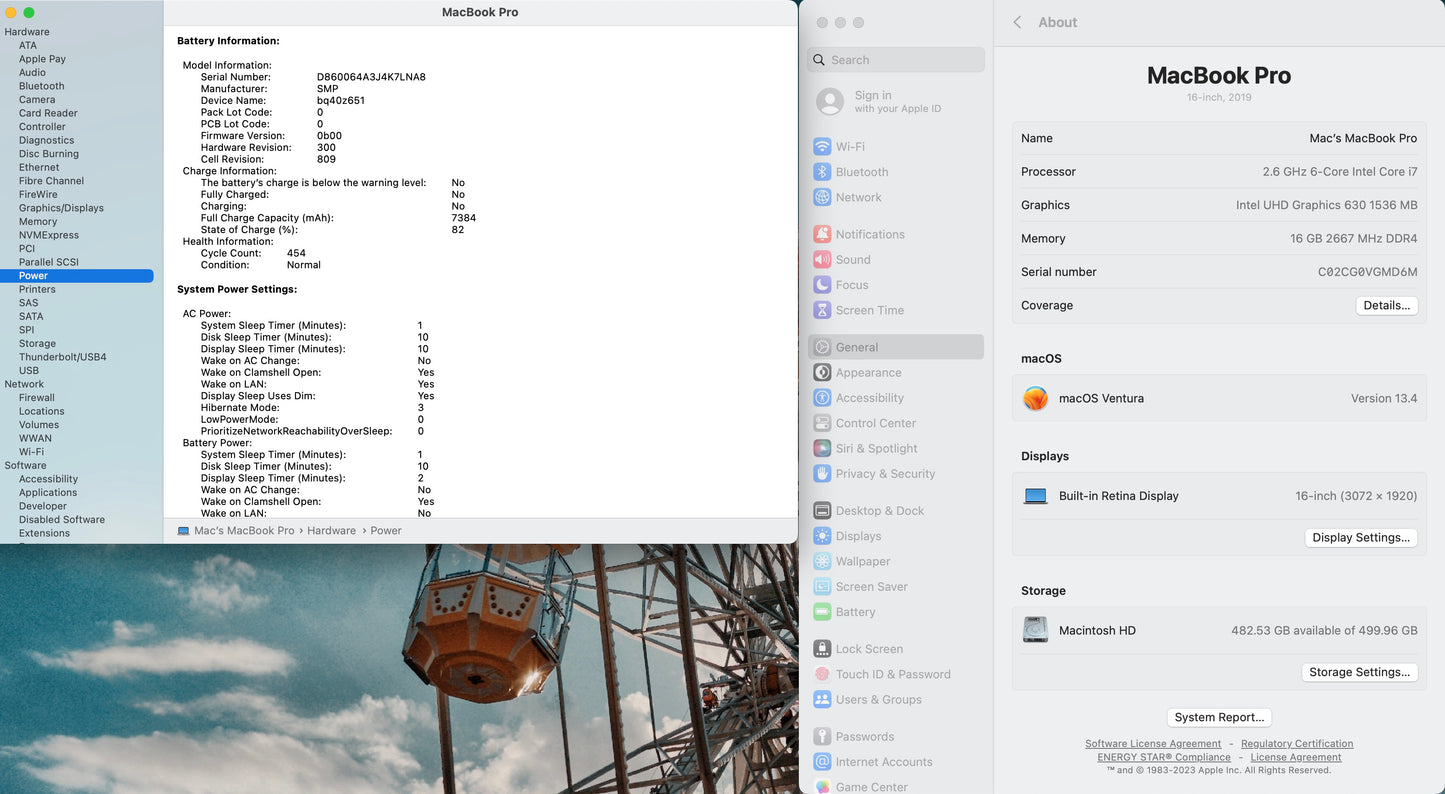The image size is (1445, 794).
Task: Open Siri & Spotlight icon
Action: coord(822,449)
